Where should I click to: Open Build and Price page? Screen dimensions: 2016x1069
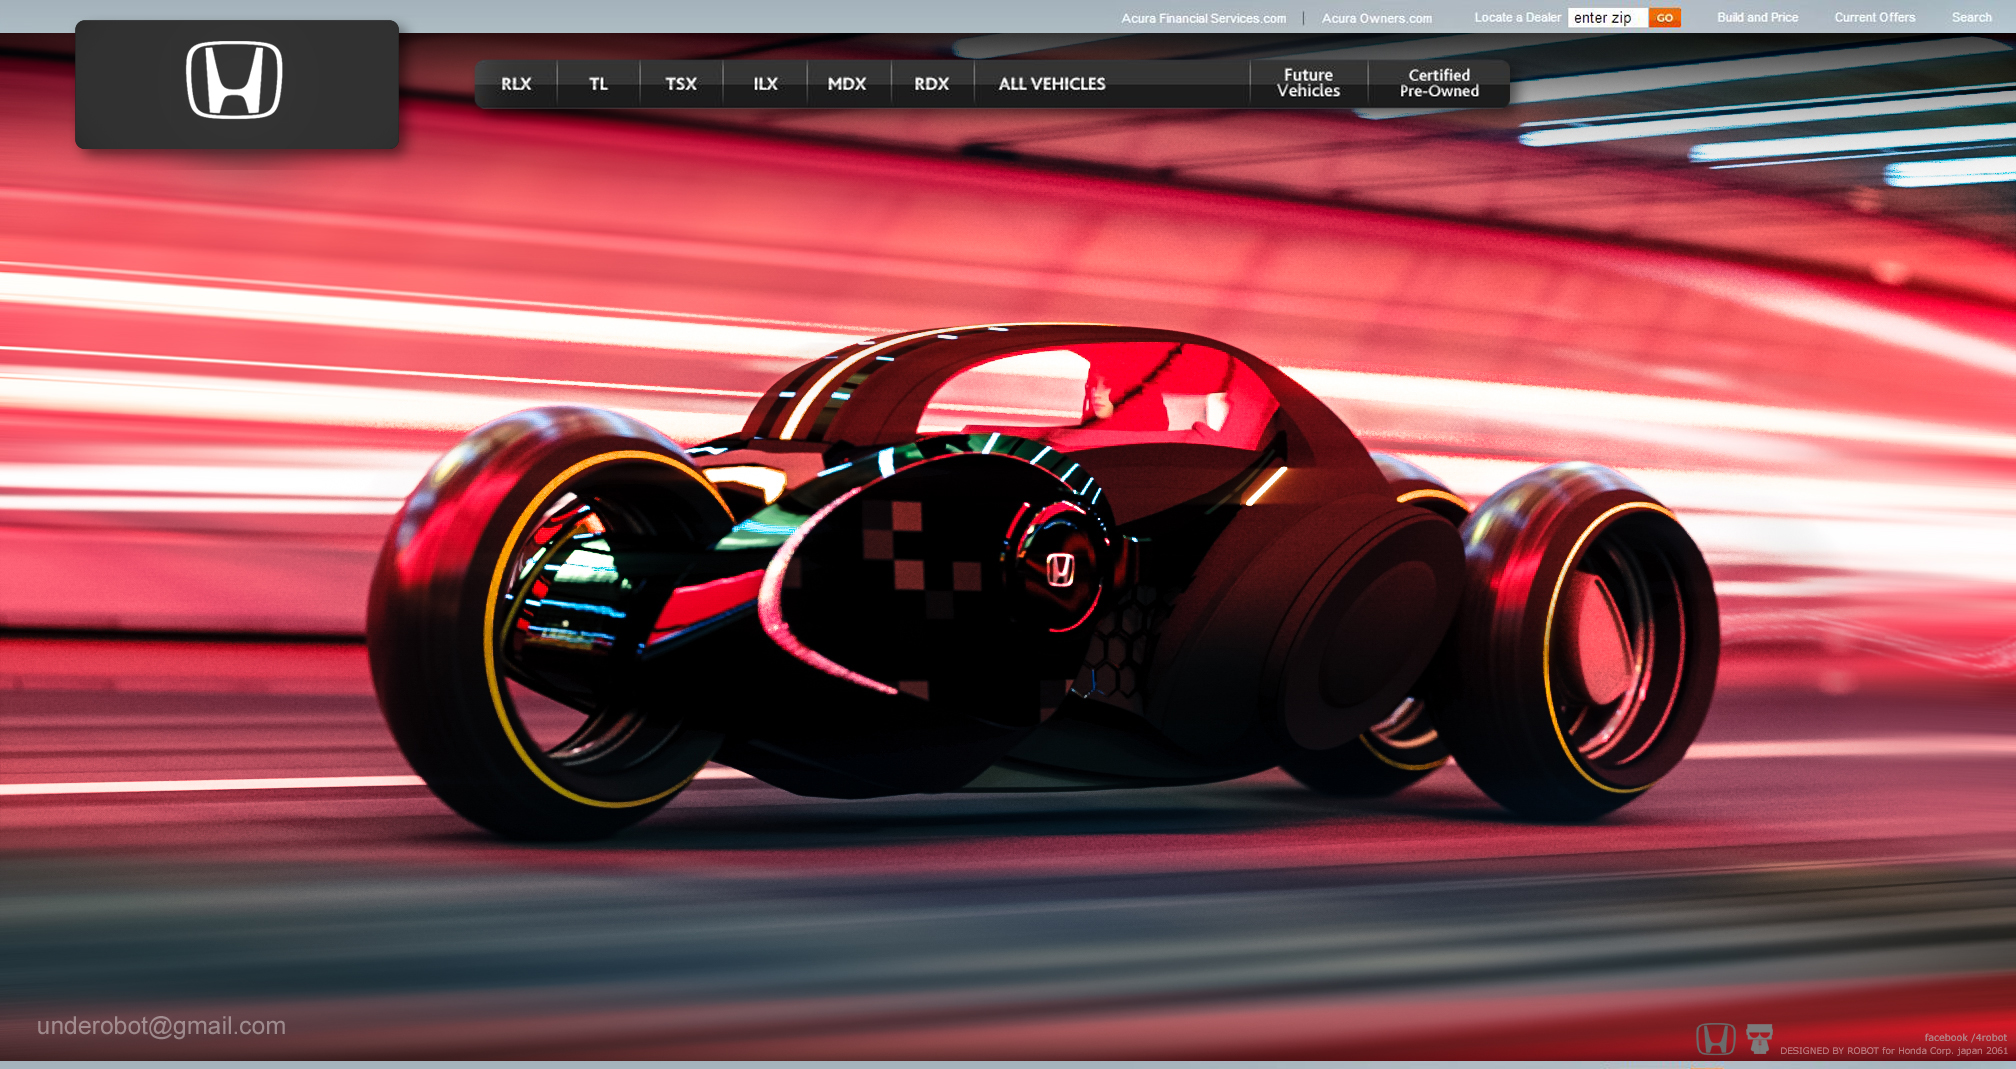tap(1757, 17)
